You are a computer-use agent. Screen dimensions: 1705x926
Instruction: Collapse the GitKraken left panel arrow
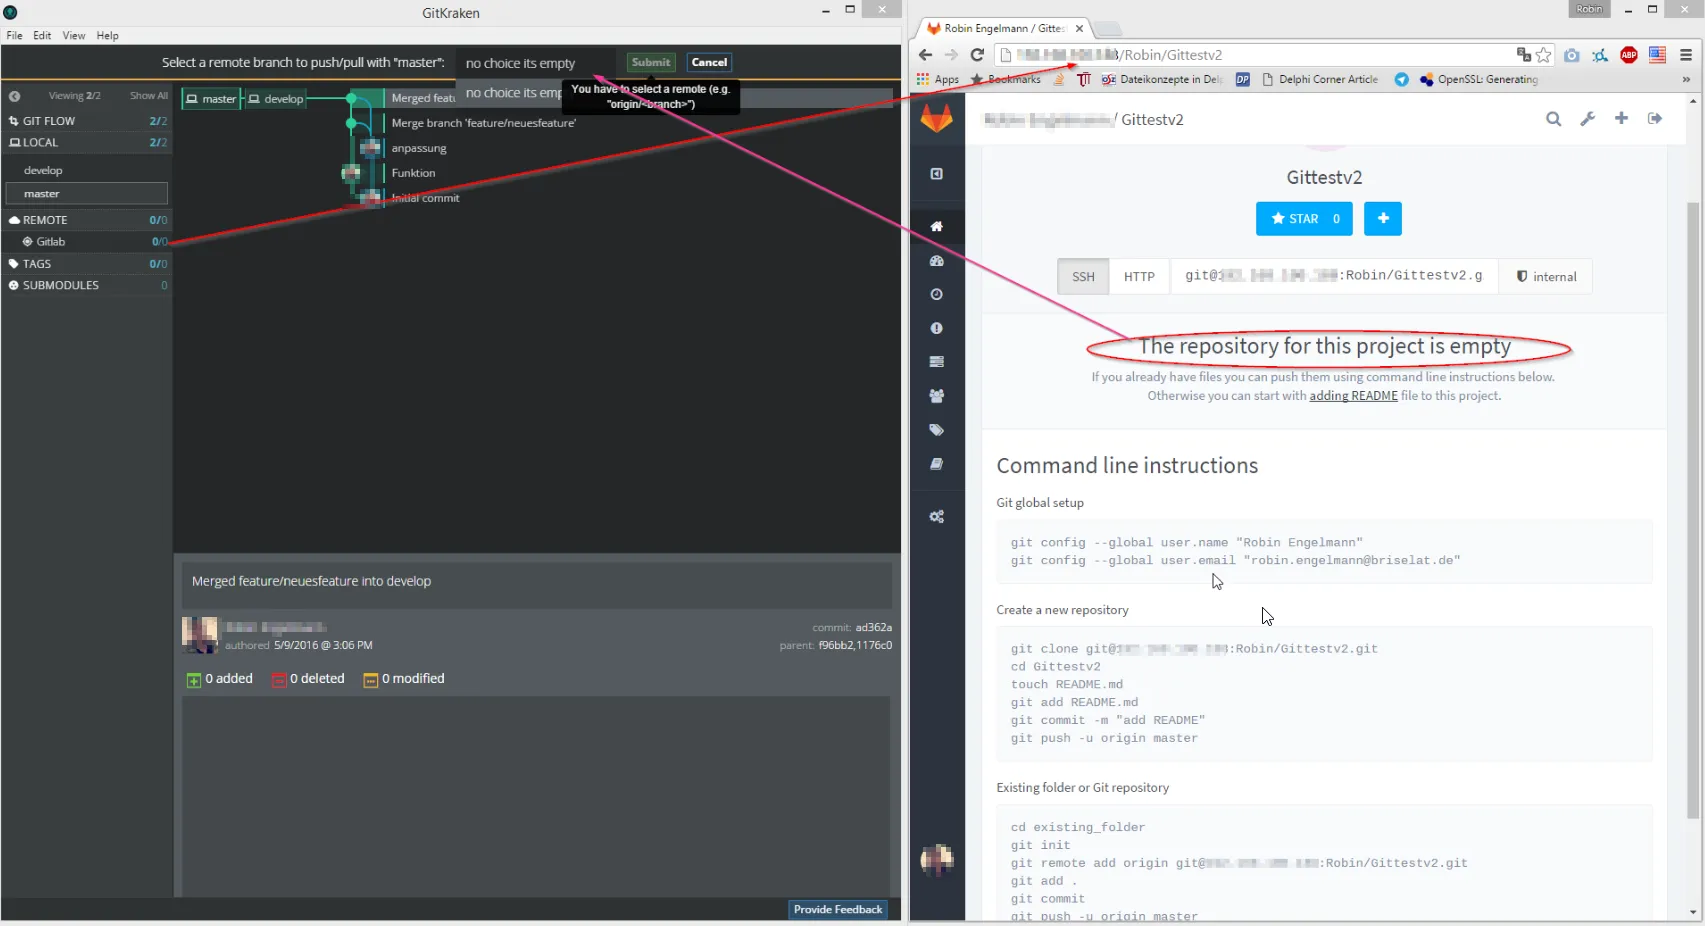(x=15, y=96)
